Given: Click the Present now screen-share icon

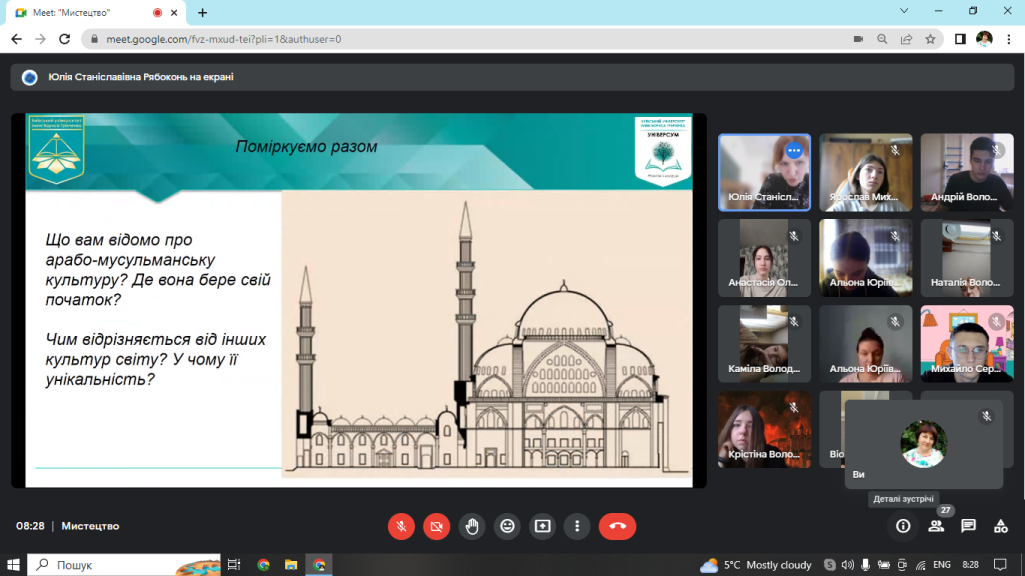Looking at the screenshot, I should tap(542, 526).
